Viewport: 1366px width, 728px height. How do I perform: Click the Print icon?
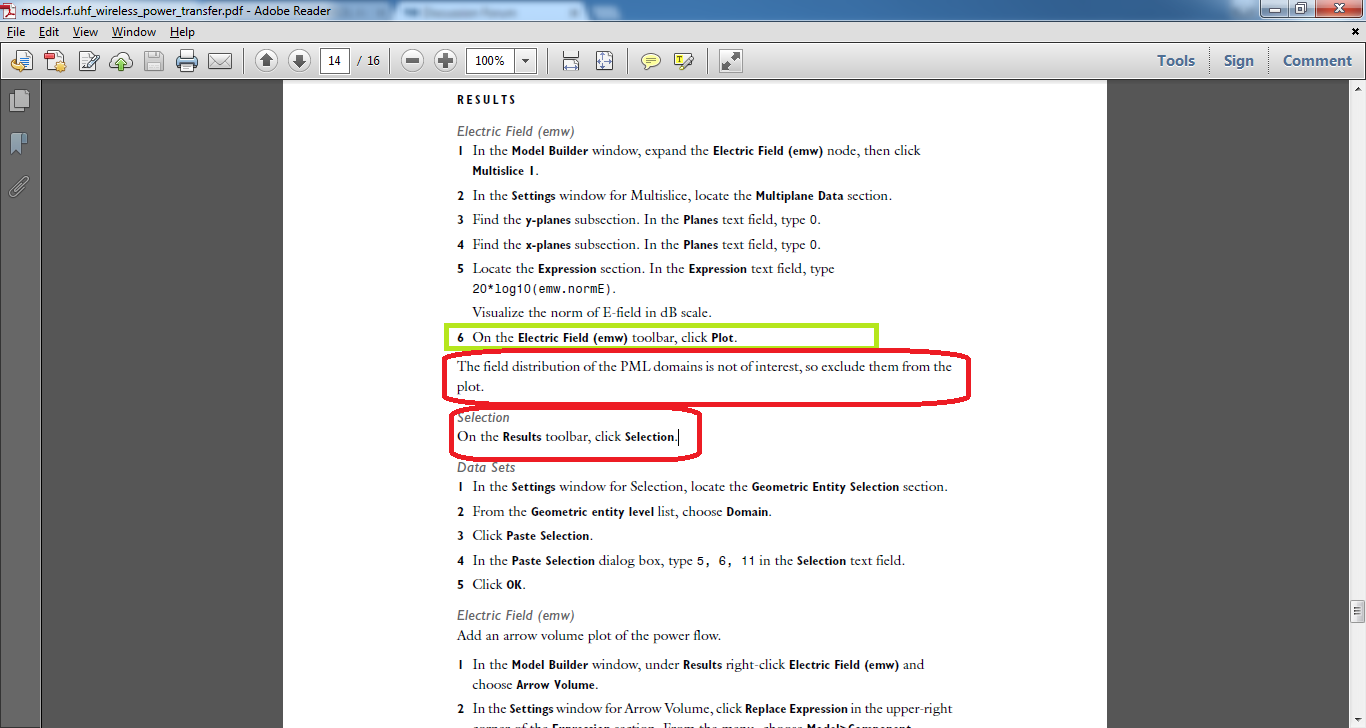pos(187,61)
